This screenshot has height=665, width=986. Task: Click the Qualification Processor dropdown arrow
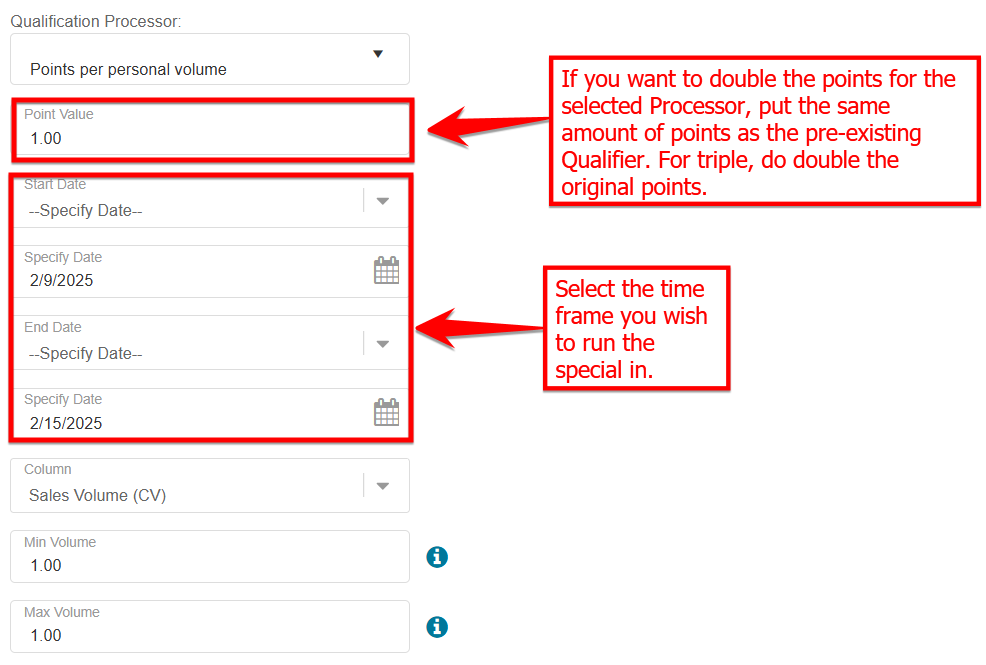point(378,54)
